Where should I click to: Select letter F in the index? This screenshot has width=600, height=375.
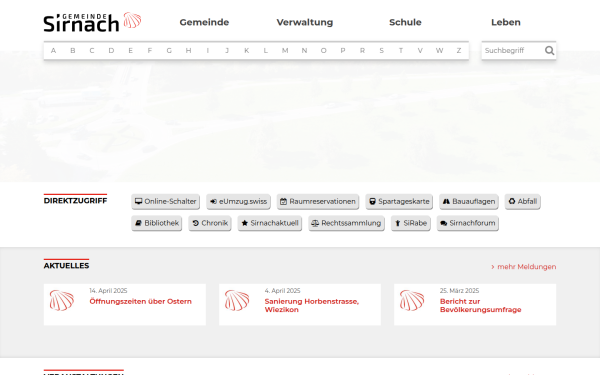point(150,51)
